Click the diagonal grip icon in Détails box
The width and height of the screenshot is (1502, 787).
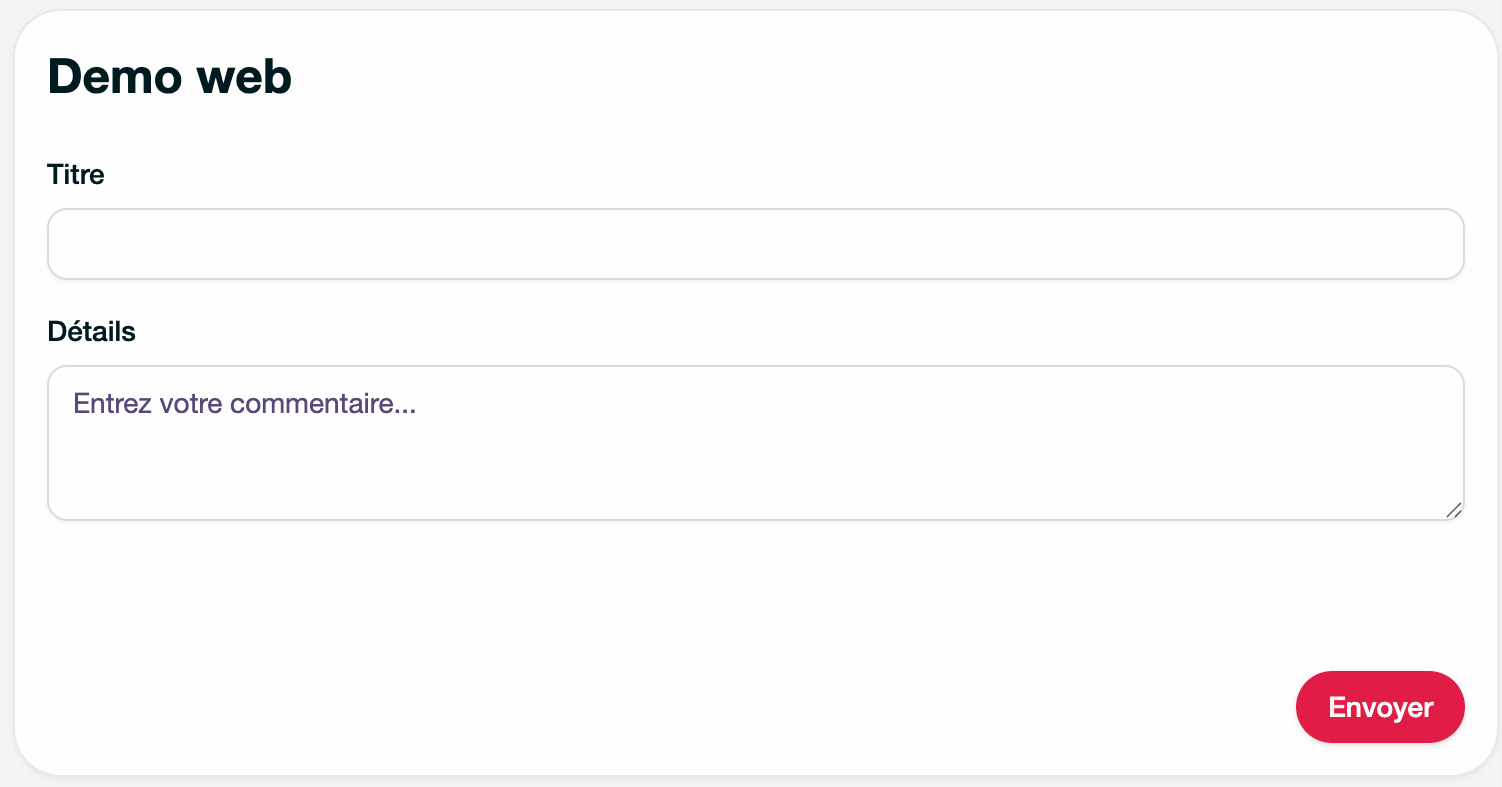[1454, 510]
